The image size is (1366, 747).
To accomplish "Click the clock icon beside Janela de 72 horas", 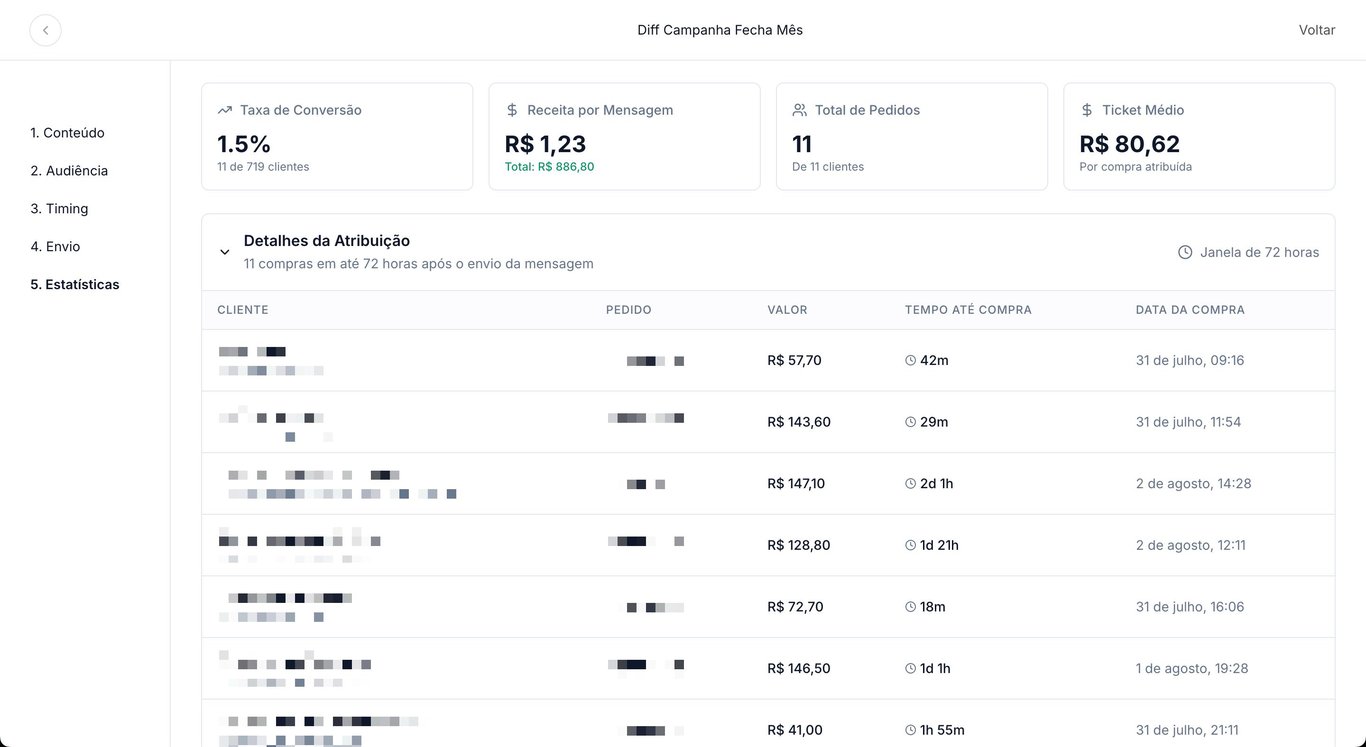I will [1185, 252].
